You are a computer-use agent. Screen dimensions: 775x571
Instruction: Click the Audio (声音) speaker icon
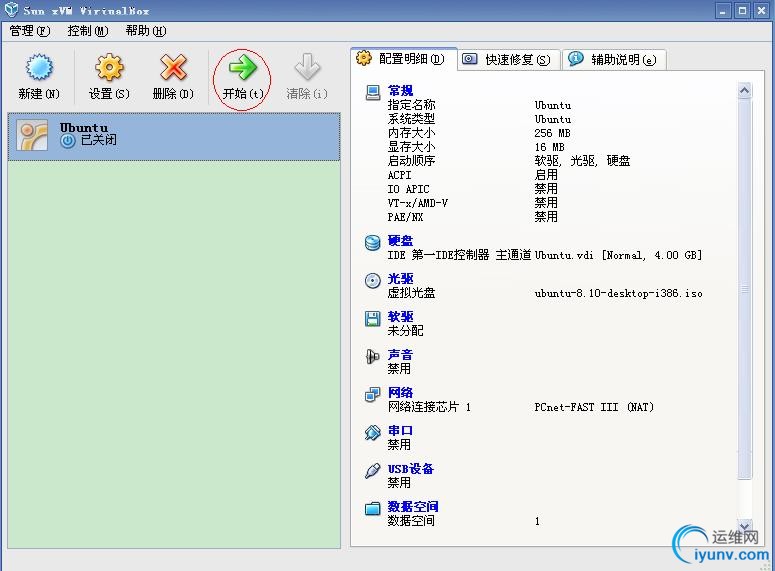click(372, 356)
